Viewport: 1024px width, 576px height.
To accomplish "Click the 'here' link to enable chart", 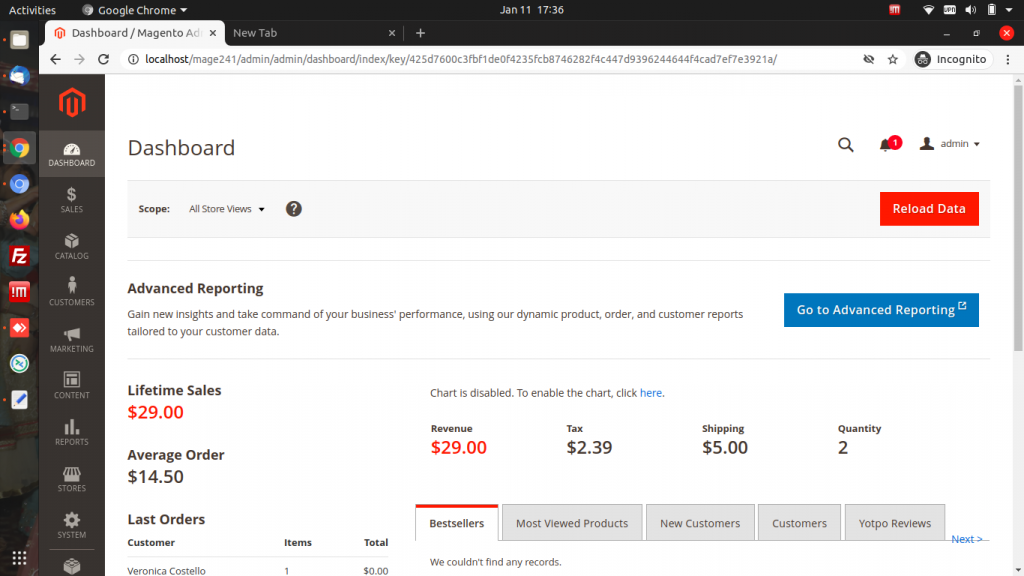I will click(650, 392).
